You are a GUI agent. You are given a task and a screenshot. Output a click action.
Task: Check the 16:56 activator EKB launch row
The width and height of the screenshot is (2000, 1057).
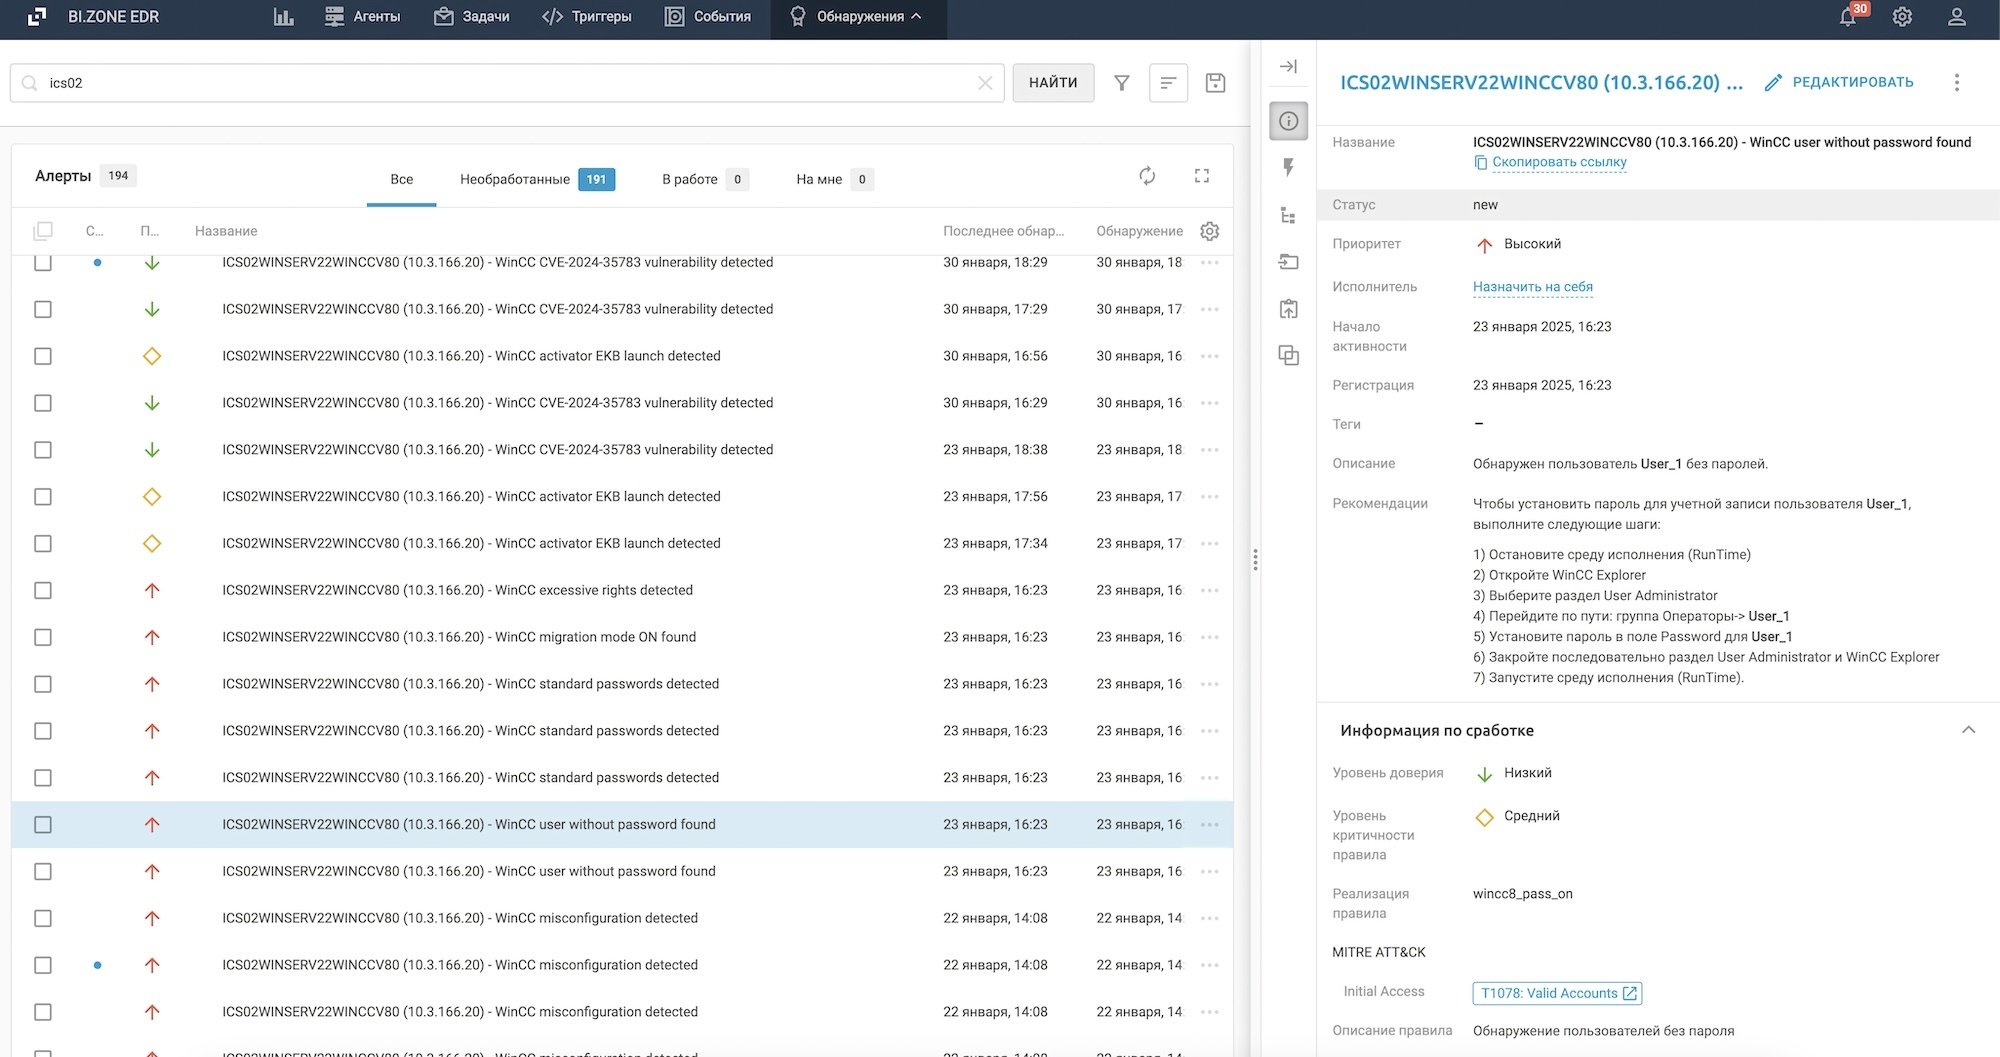43,356
